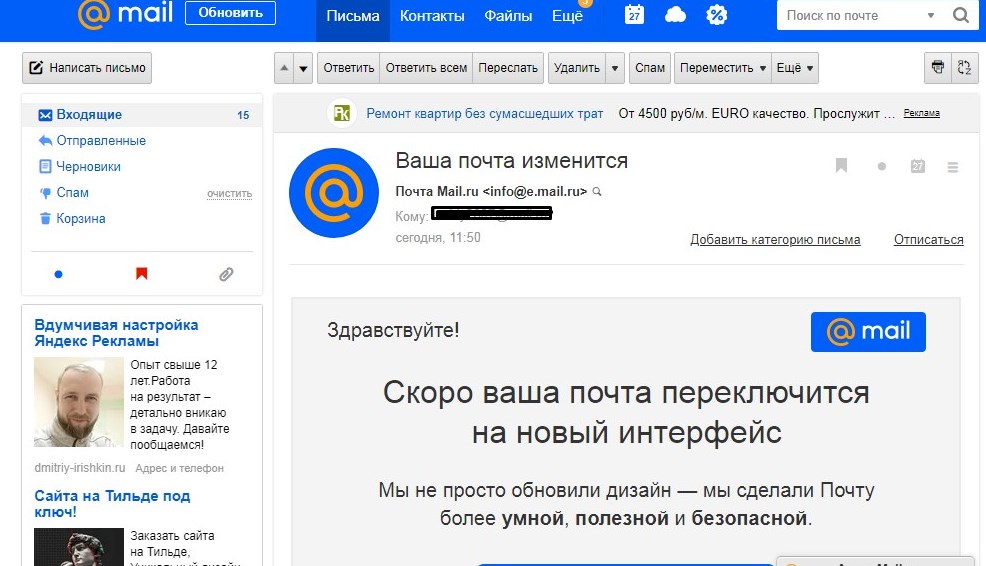This screenshot has width=986, height=566.
Task: Toggle the red flagged messages filter
Action: point(142,274)
